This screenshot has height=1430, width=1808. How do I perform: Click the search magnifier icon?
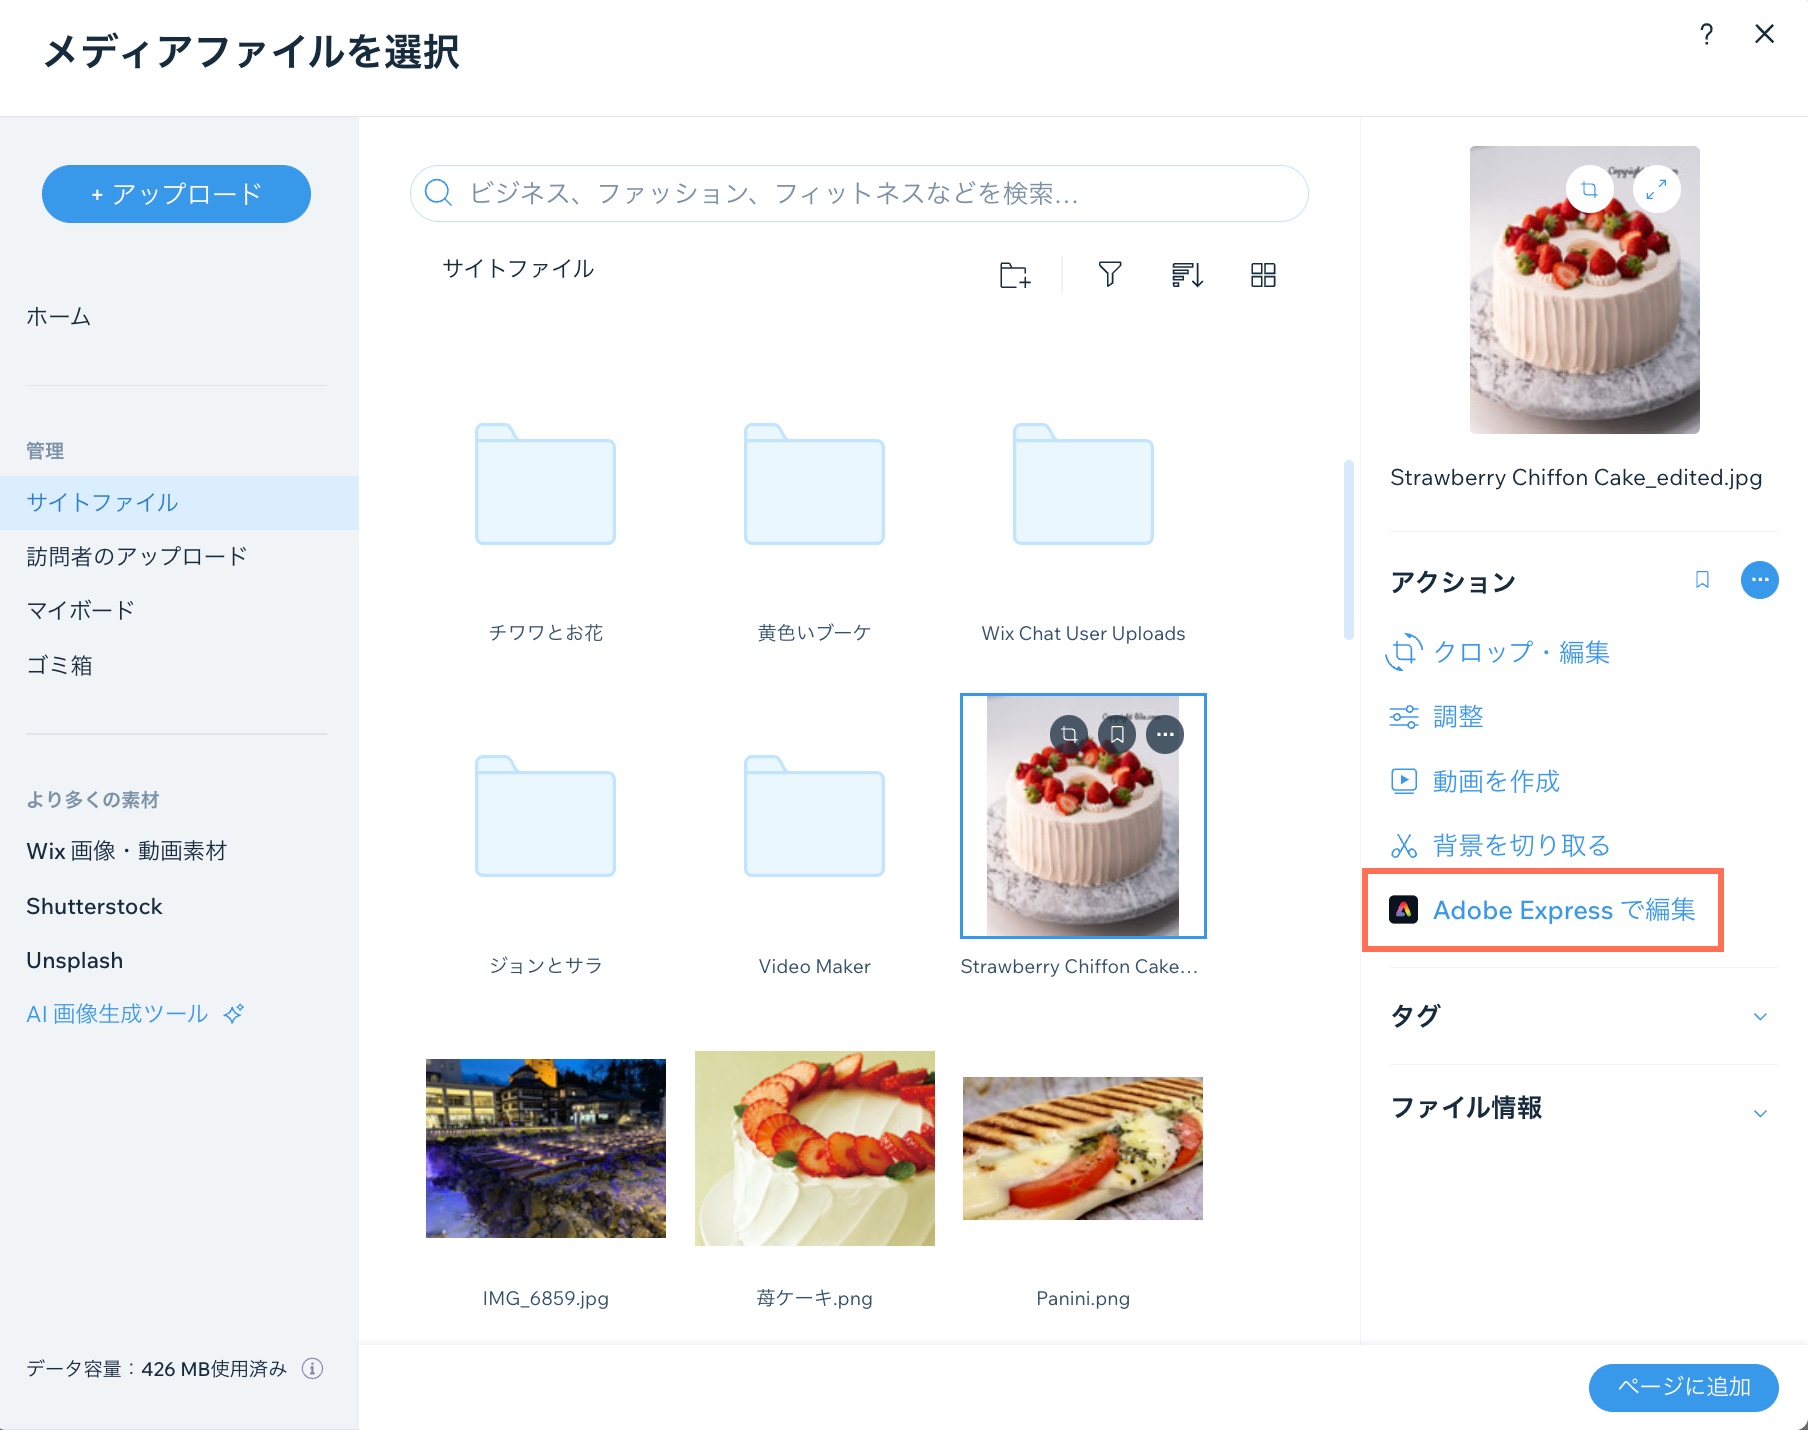click(x=438, y=193)
